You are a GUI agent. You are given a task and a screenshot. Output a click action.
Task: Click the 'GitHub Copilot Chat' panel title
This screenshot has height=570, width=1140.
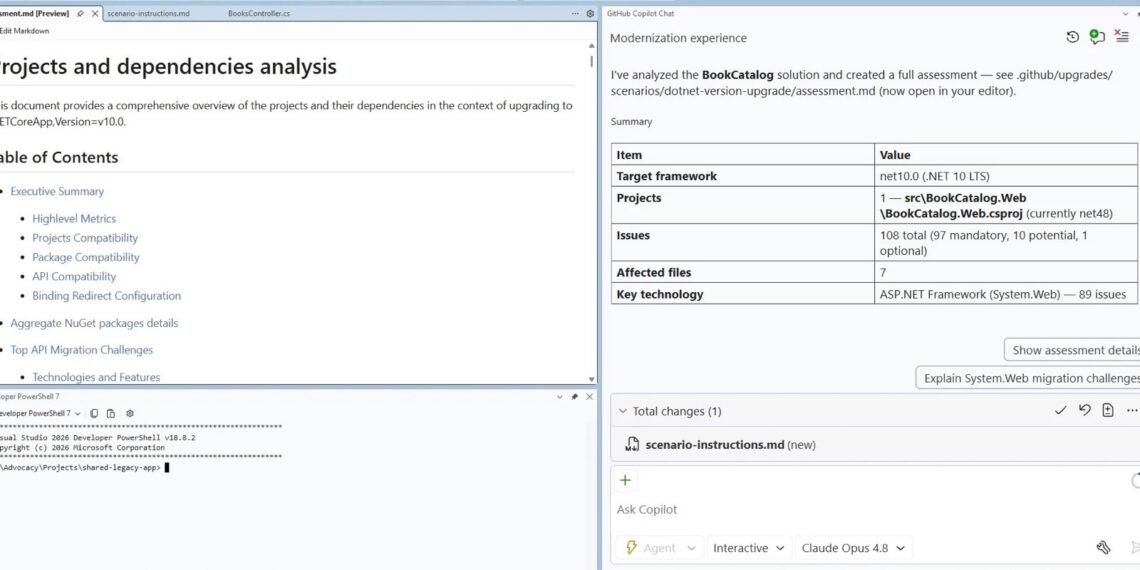click(x=641, y=14)
